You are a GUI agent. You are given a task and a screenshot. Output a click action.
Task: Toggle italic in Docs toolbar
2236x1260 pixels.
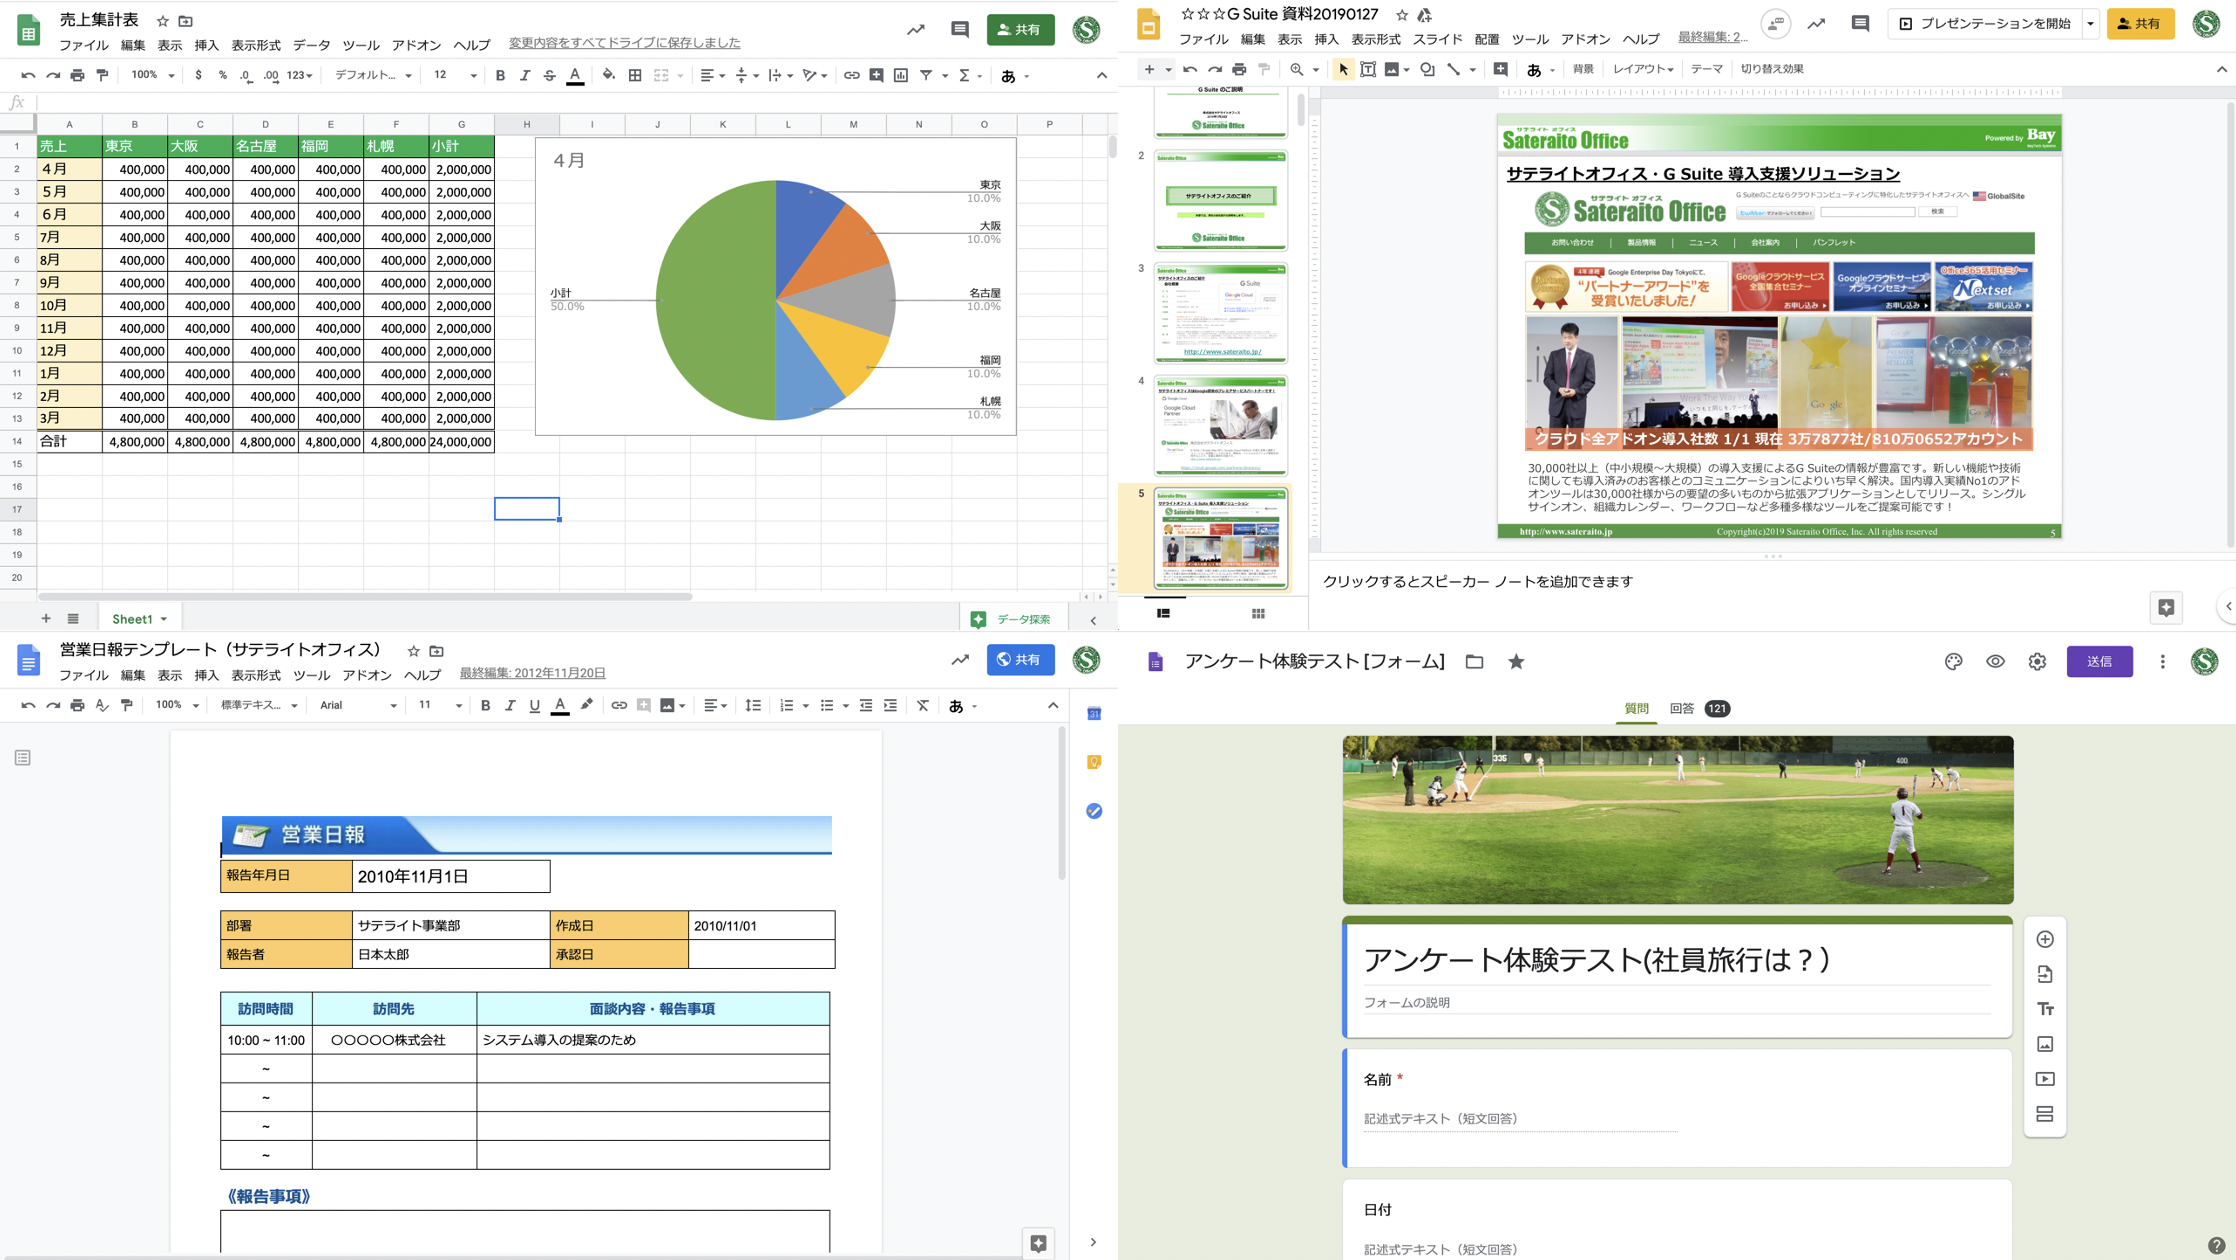click(510, 705)
